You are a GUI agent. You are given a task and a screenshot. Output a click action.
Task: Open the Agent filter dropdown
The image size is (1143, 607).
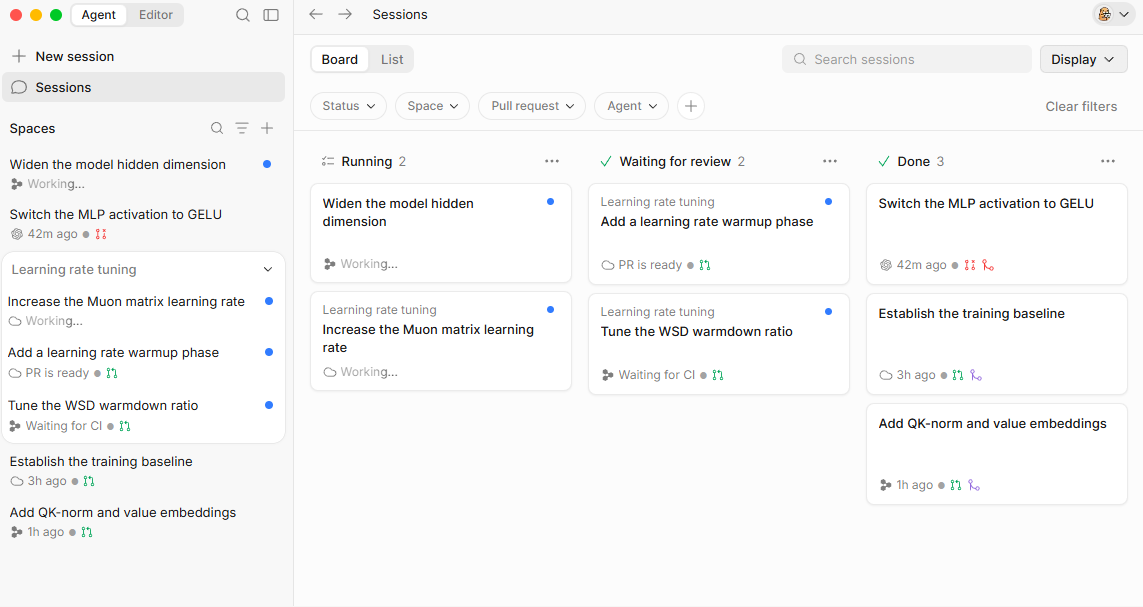[631, 106]
